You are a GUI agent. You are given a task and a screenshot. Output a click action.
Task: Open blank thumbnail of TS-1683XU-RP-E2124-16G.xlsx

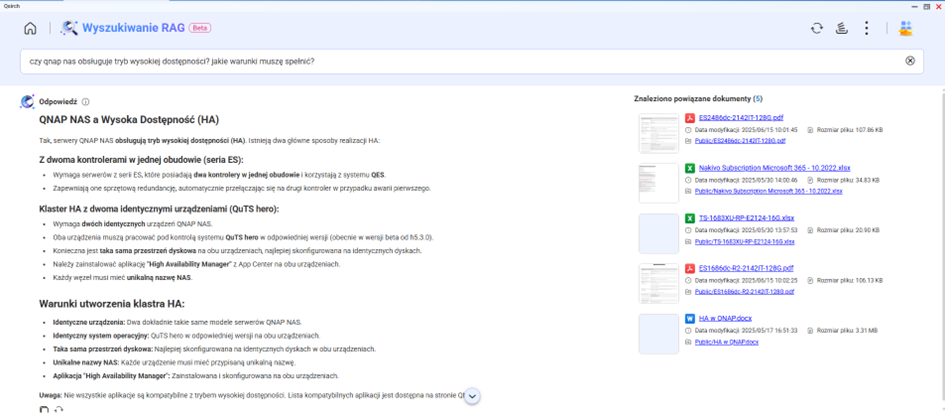tap(658, 233)
